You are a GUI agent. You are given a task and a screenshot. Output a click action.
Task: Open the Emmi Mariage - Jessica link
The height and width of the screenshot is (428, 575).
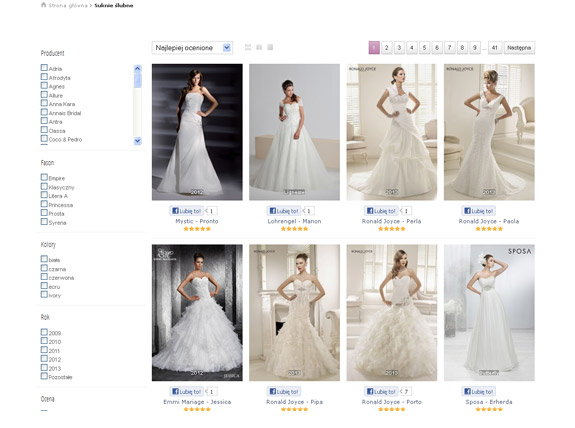click(x=197, y=402)
